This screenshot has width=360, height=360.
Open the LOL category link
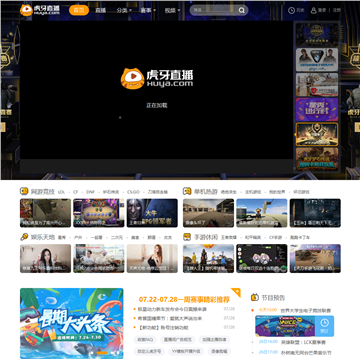pos(61,192)
